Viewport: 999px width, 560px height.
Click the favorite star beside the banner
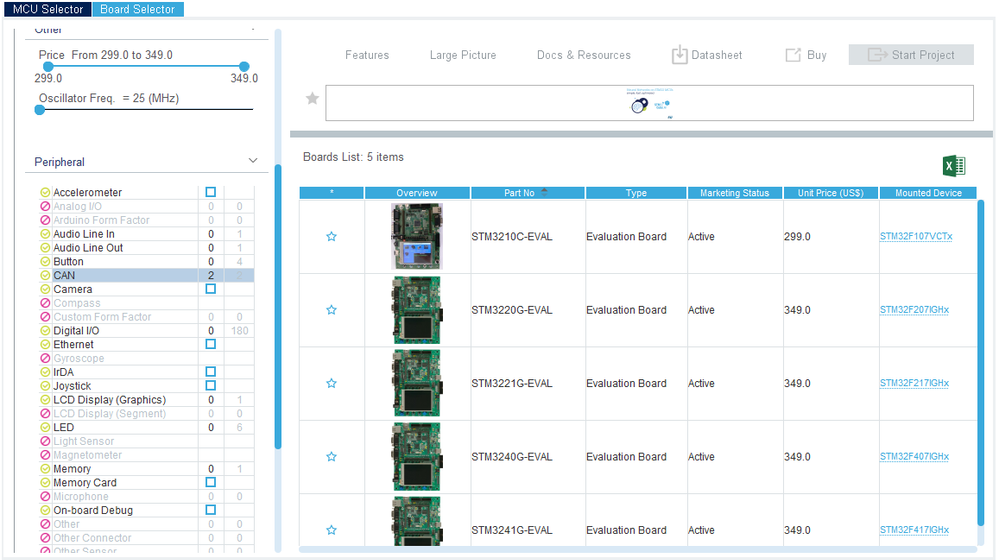click(312, 98)
